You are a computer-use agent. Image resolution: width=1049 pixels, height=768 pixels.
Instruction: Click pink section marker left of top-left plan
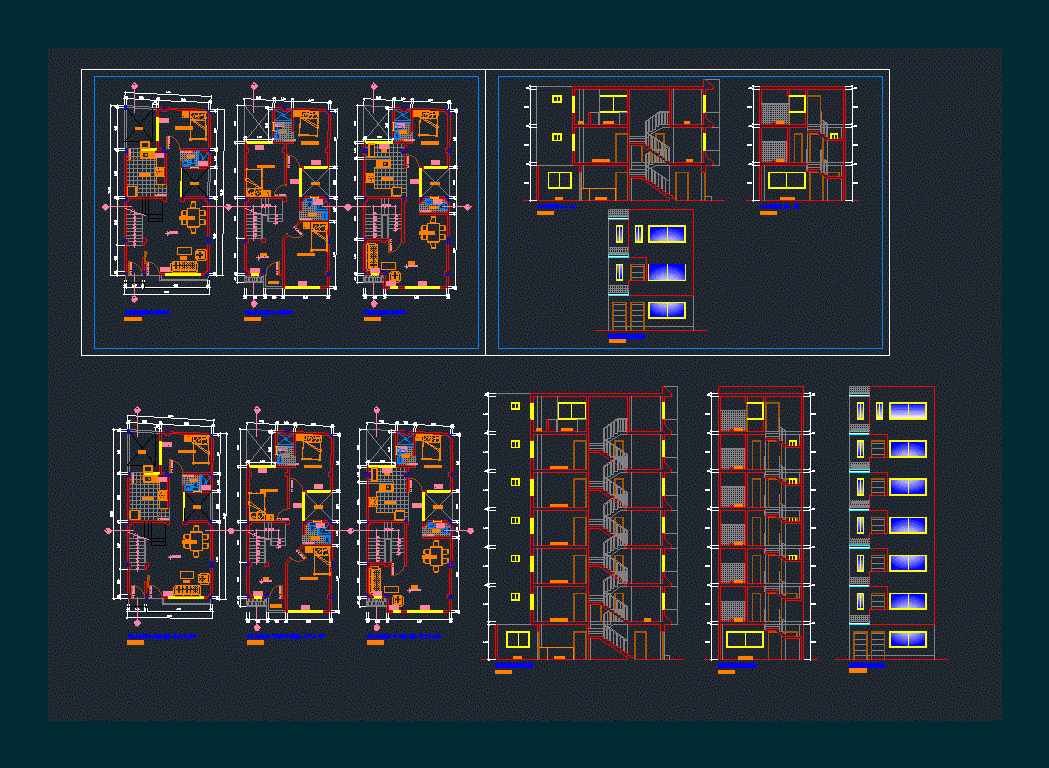(107, 206)
